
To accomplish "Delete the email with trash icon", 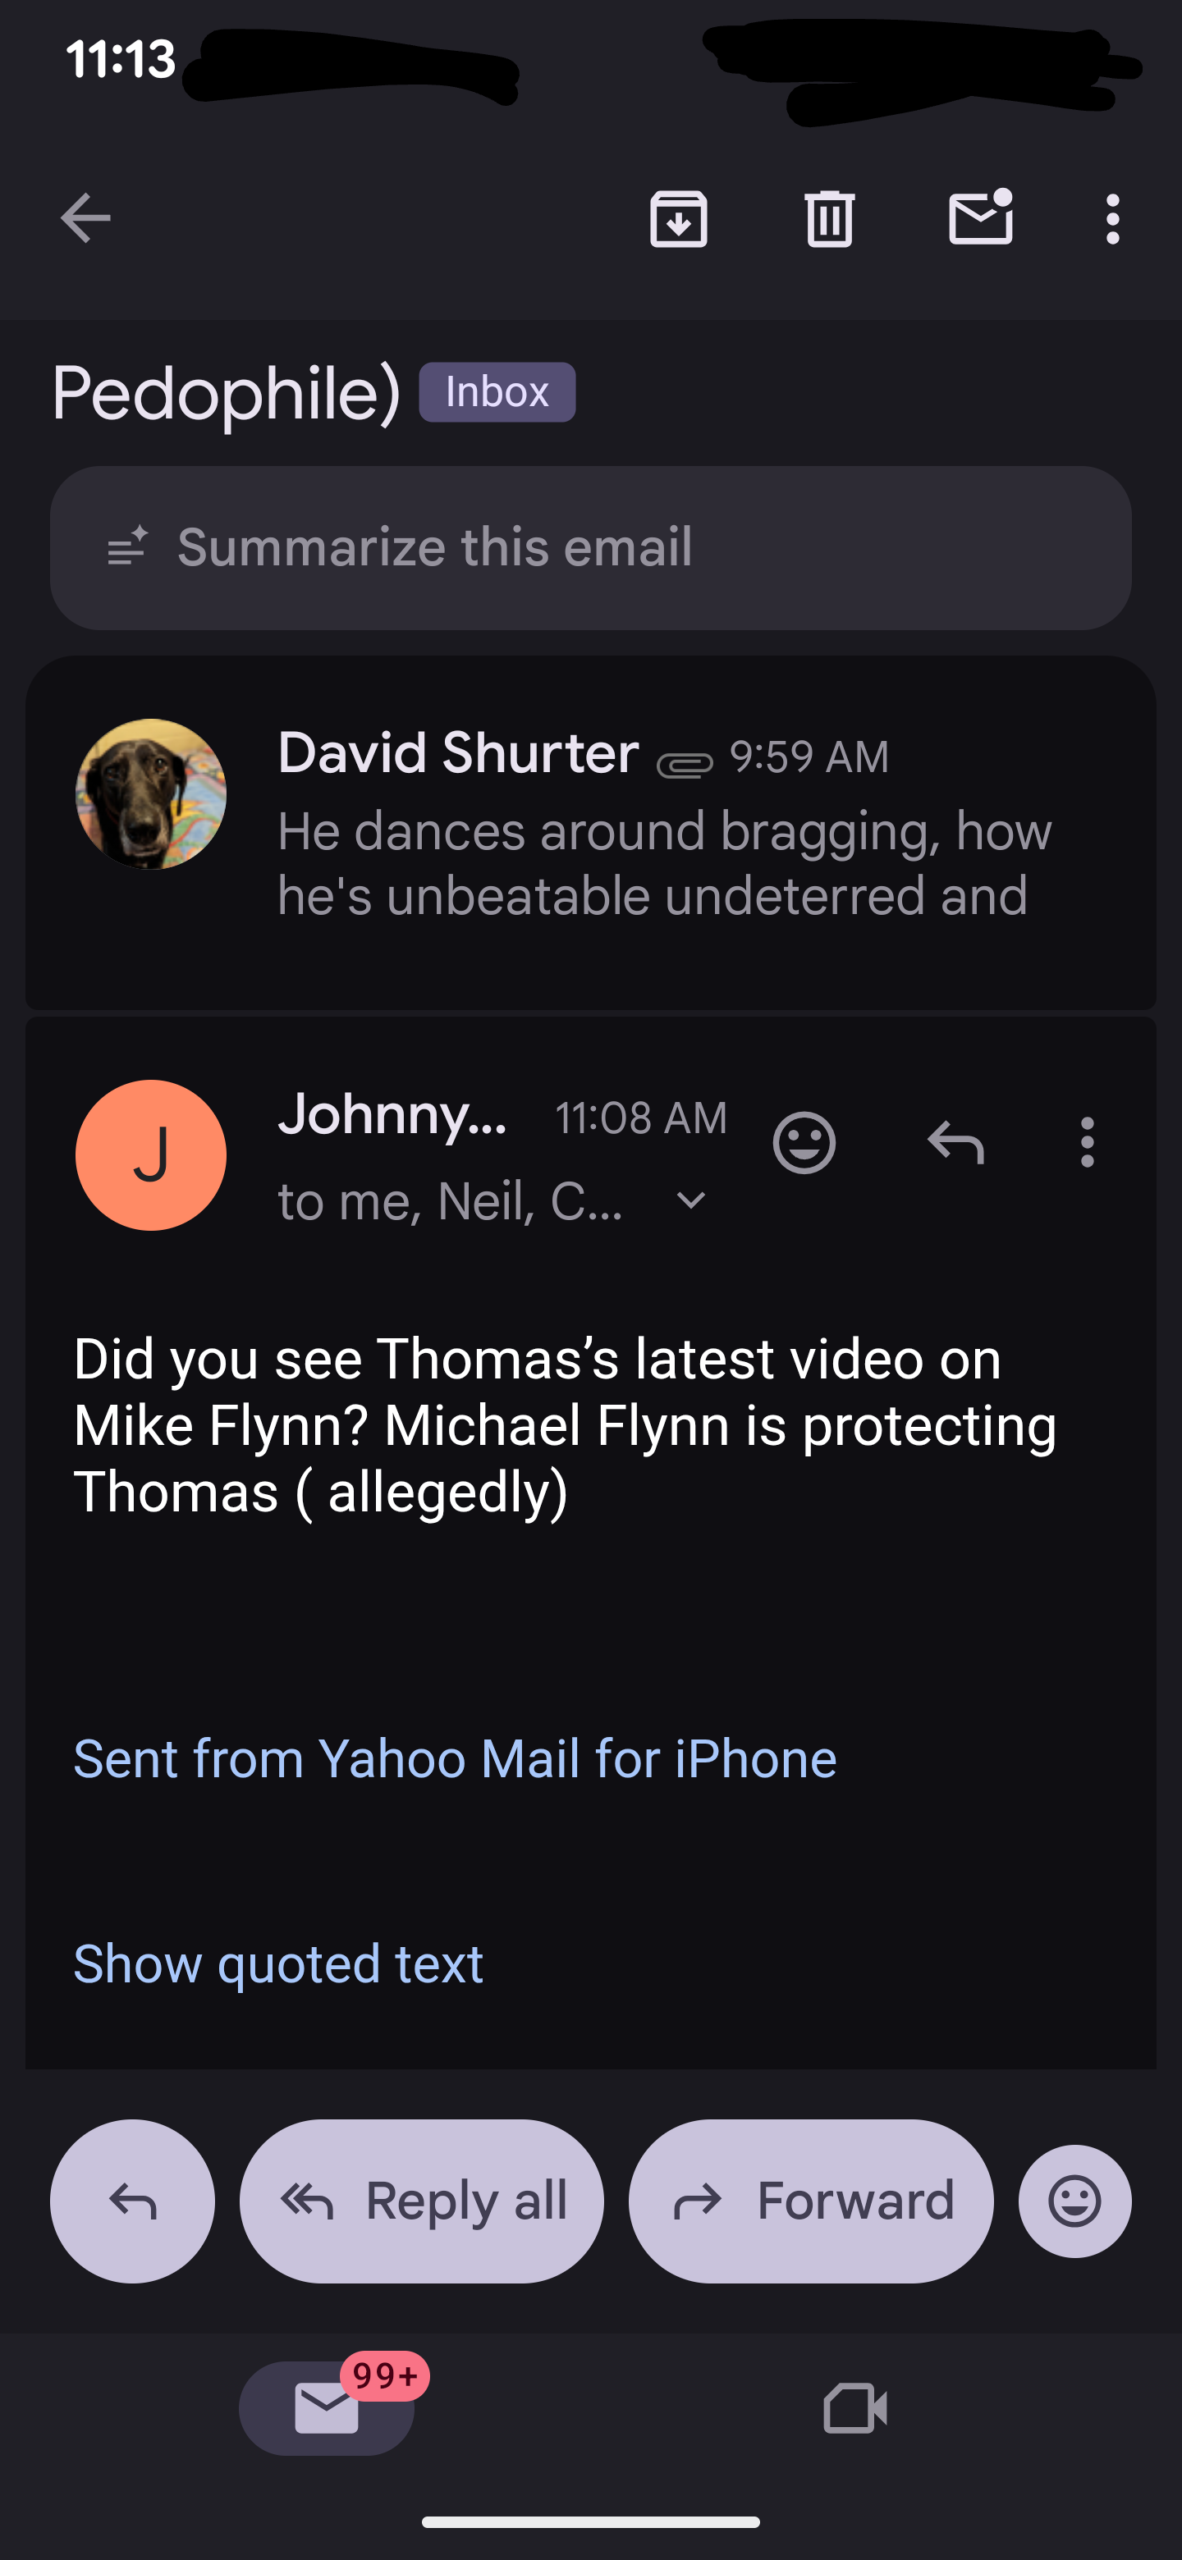I will [829, 218].
